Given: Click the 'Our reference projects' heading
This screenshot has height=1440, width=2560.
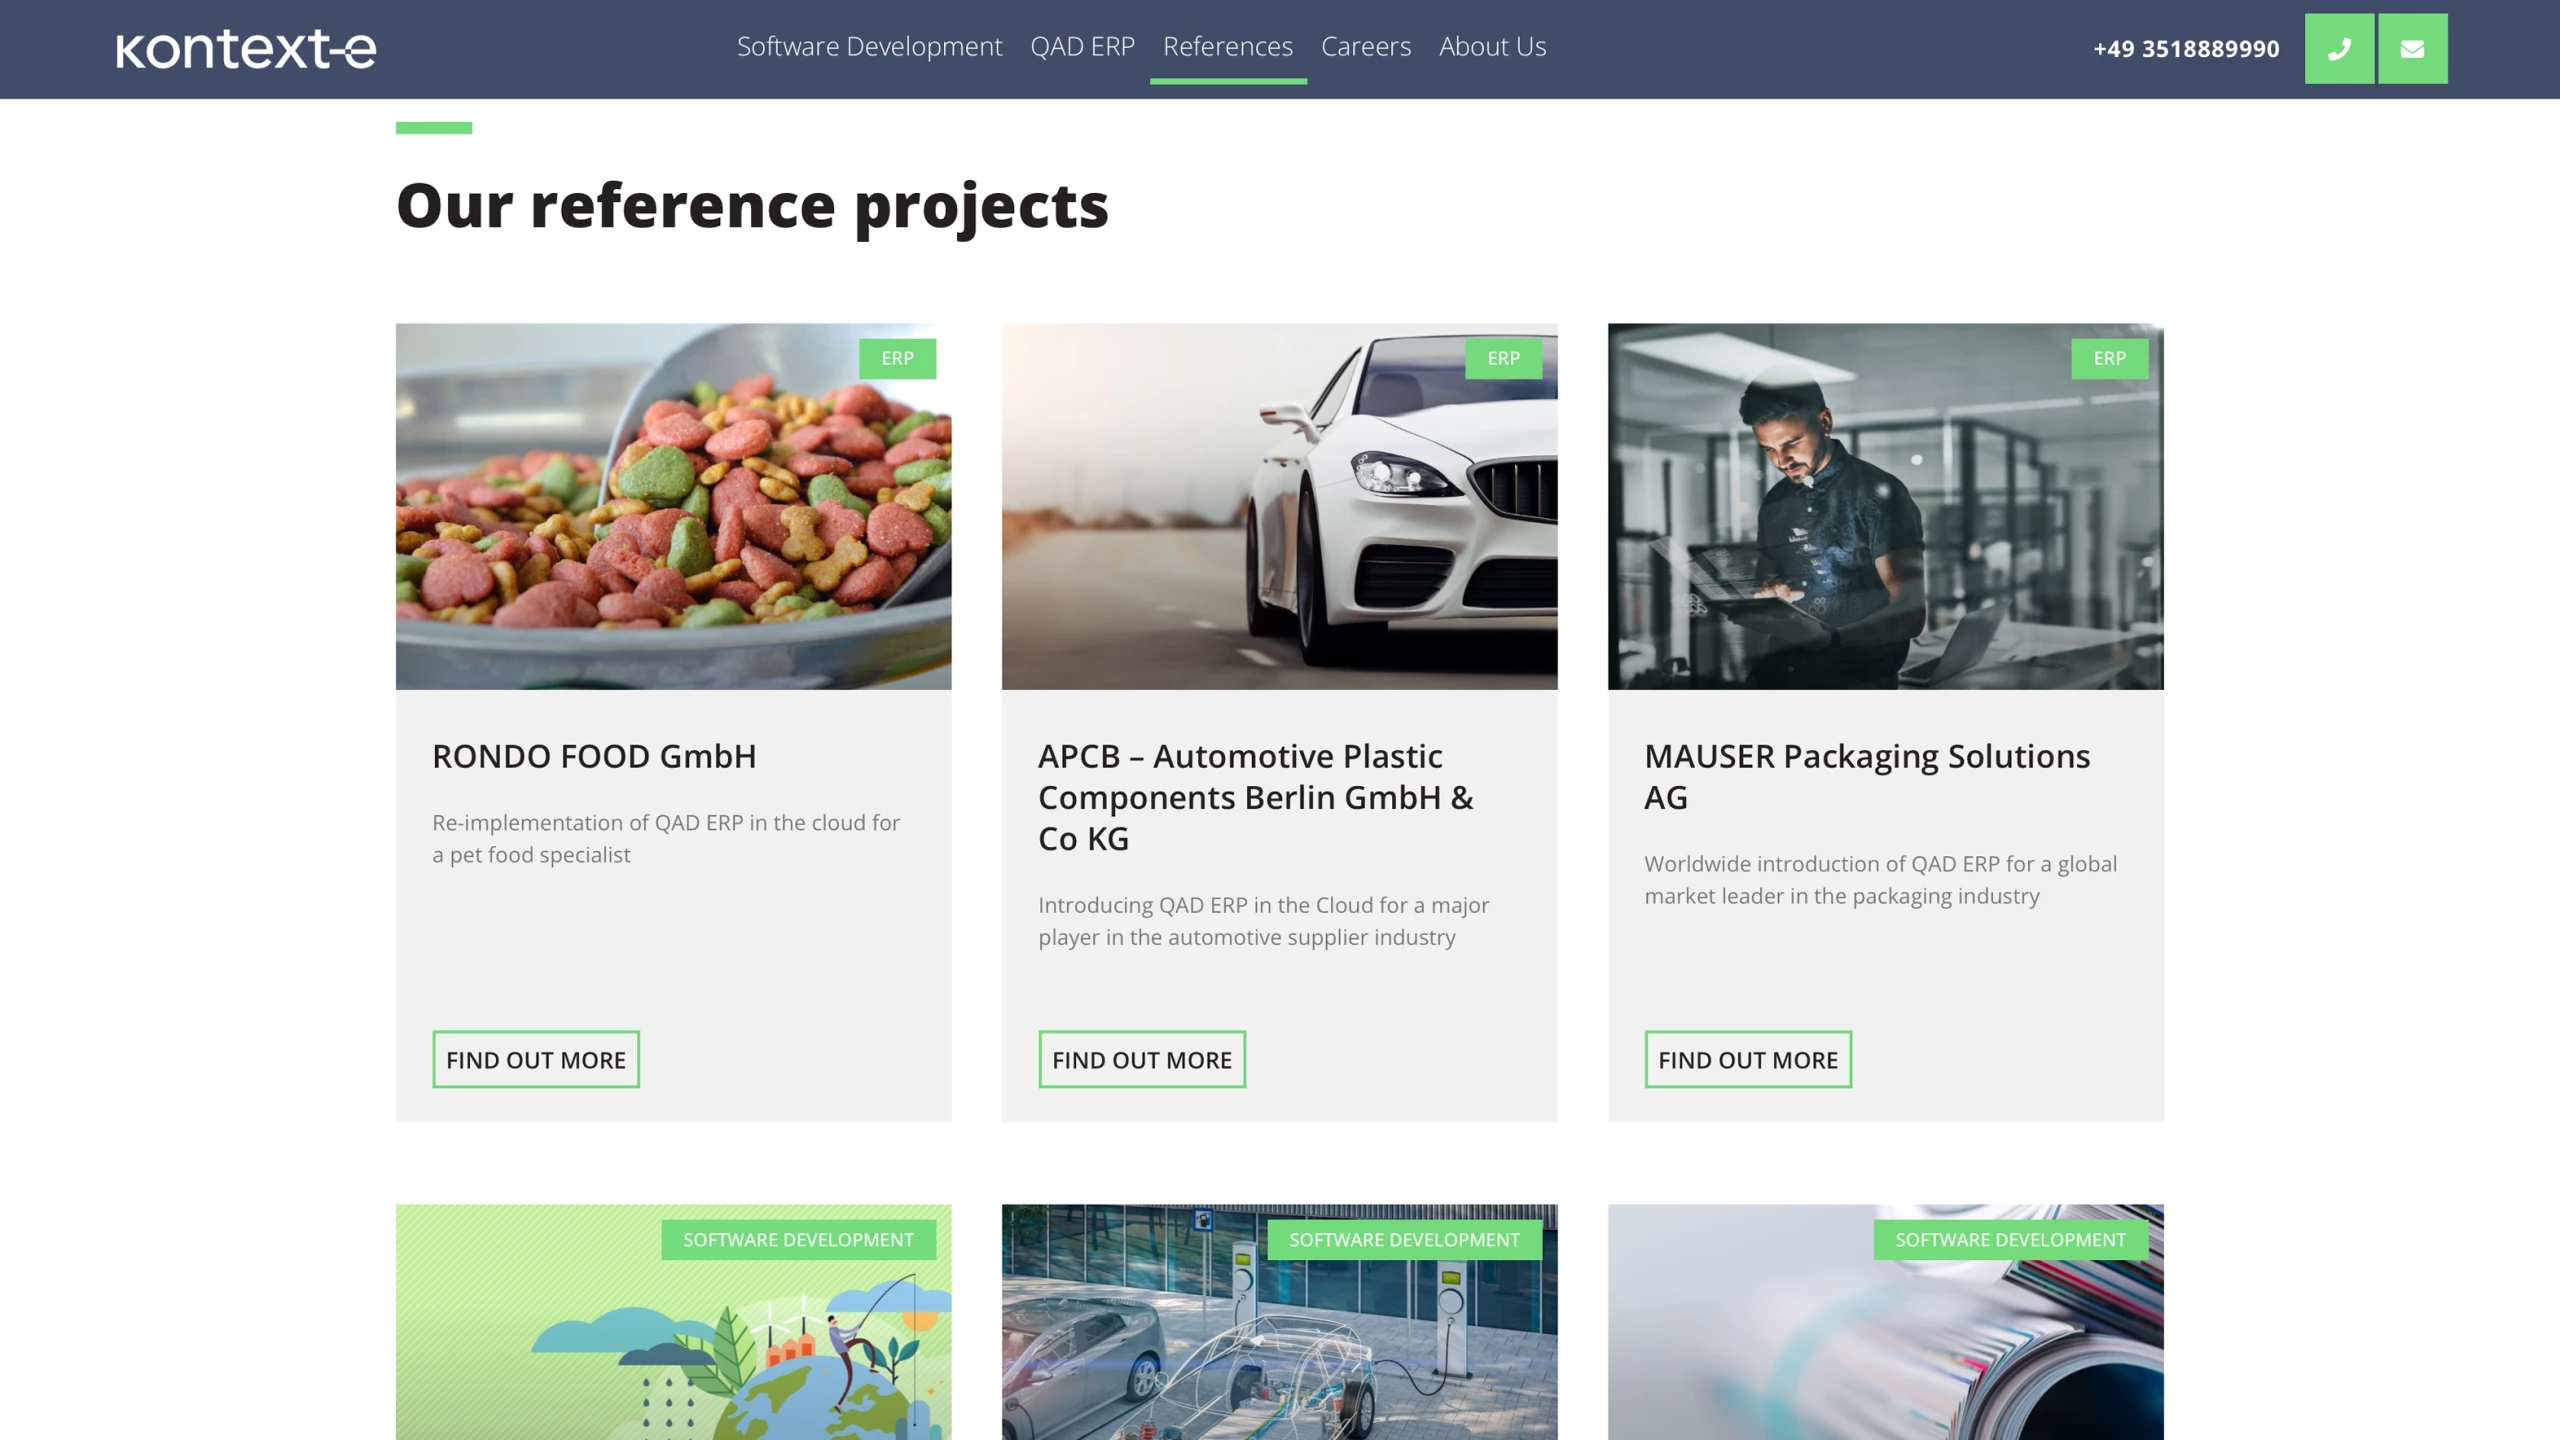Looking at the screenshot, I should (752, 206).
